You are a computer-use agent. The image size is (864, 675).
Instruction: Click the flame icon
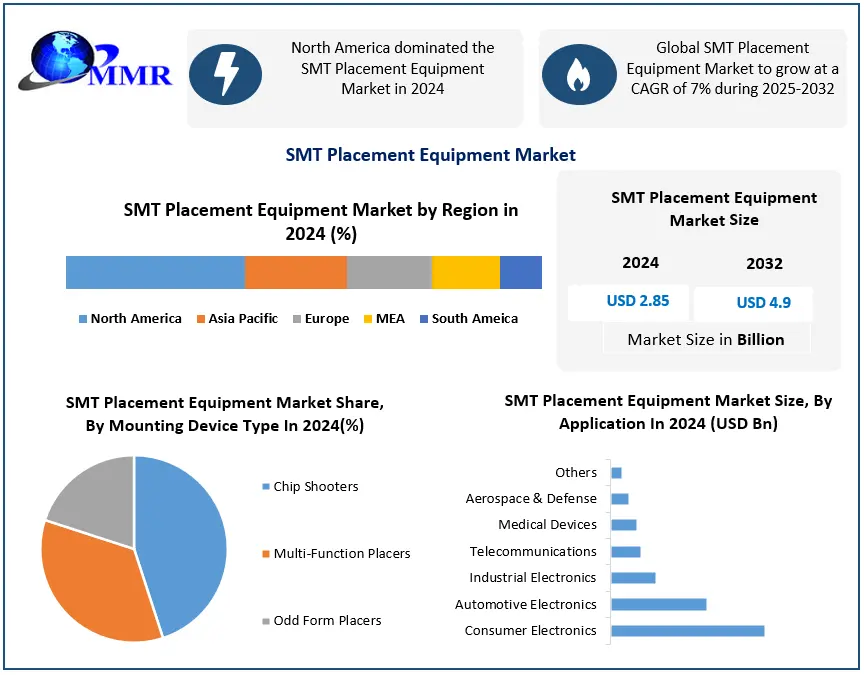tap(578, 75)
